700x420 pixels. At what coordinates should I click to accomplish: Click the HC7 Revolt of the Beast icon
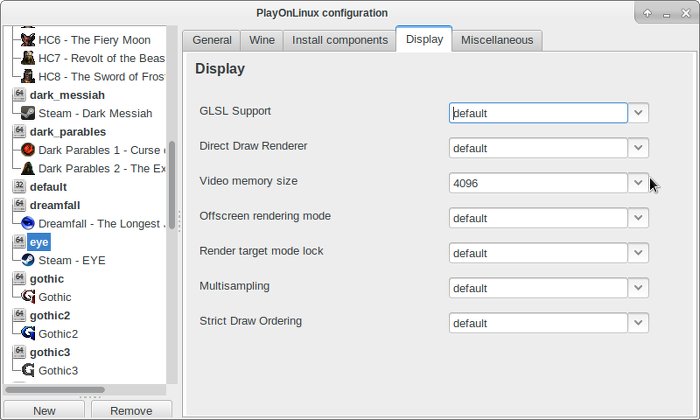(x=28, y=58)
